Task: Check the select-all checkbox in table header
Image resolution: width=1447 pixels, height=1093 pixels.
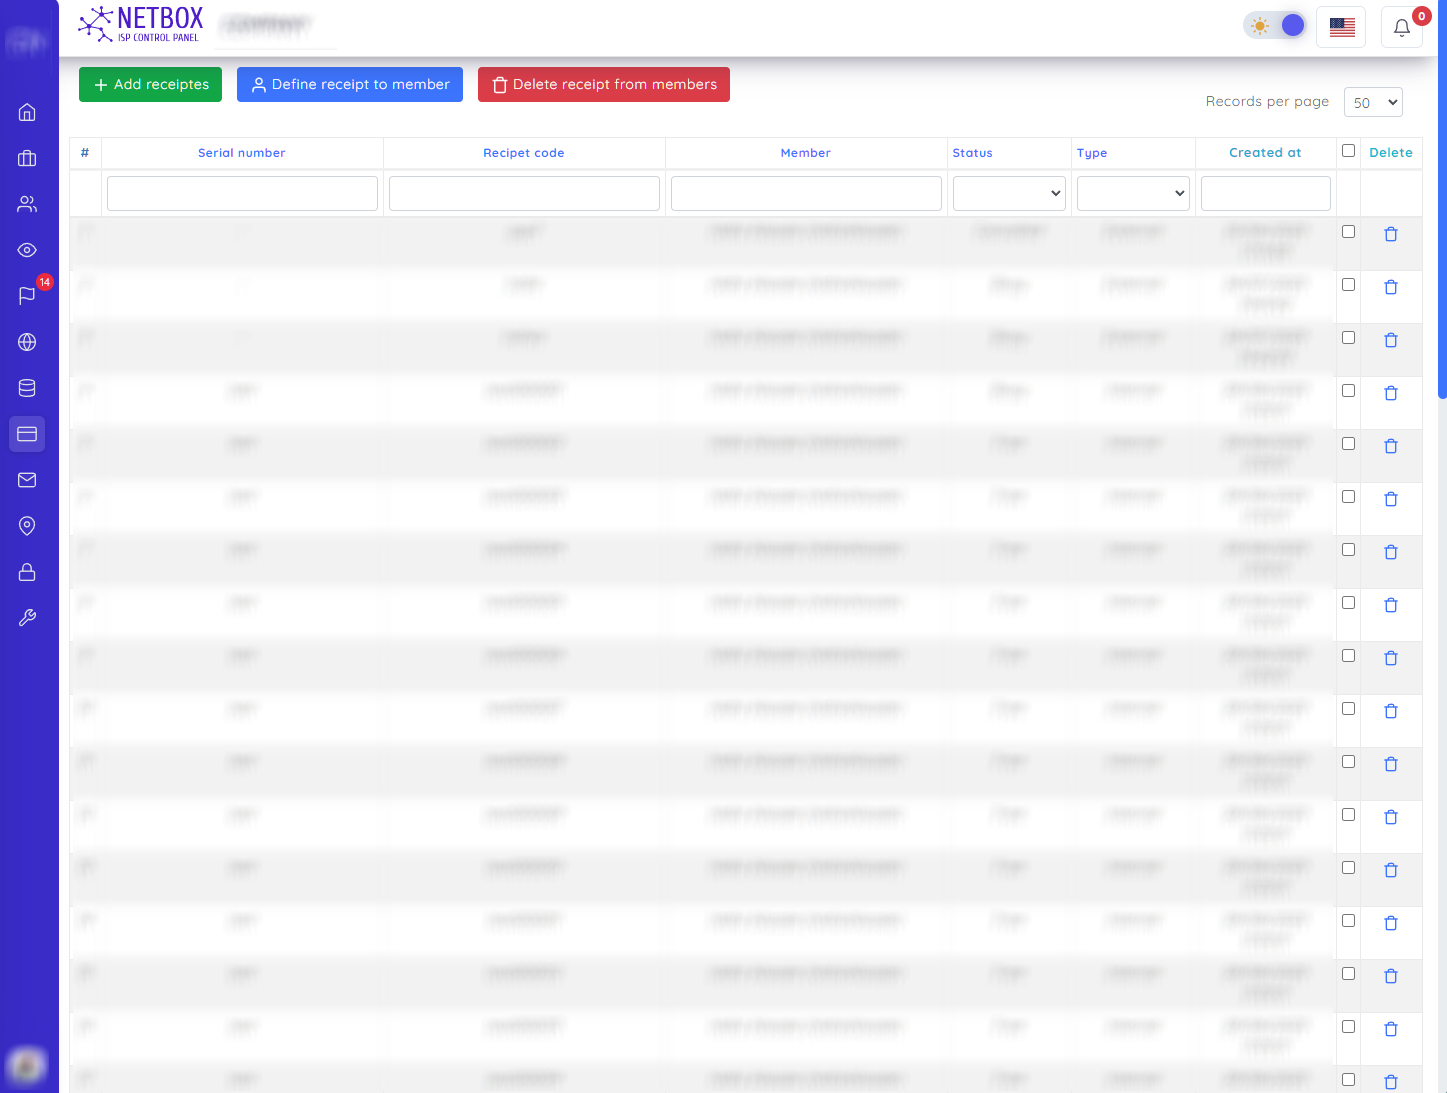Action: pyautogui.click(x=1348, y=151)
